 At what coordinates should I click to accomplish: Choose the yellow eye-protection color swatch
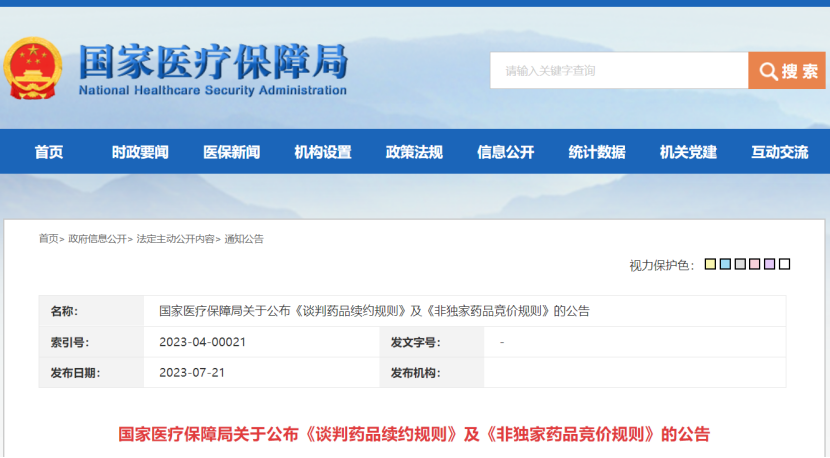710,264
